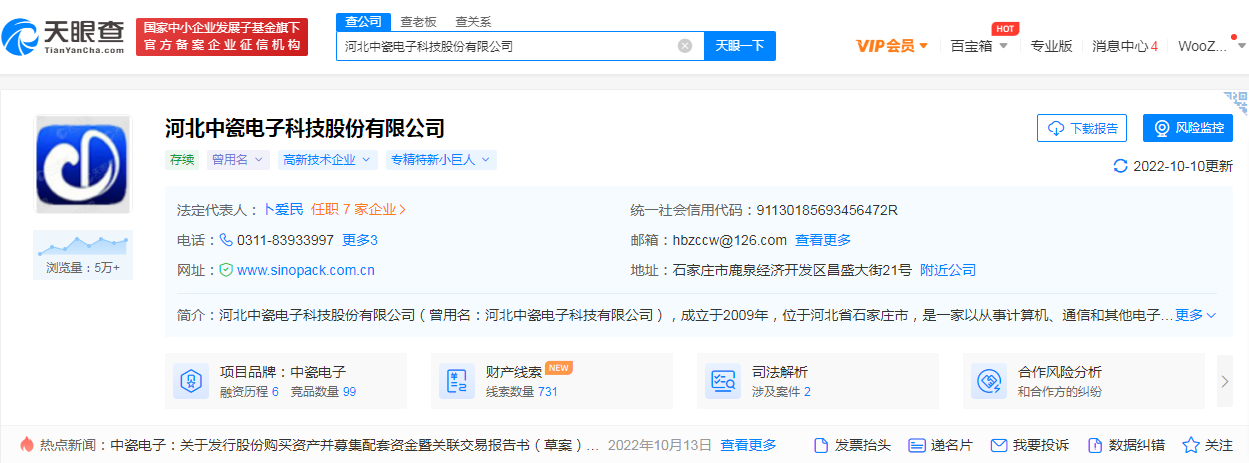The image size is (1249, 463).
Task: Expand the 高新技术企业 tag dropdown
Action: pos(327,160)
